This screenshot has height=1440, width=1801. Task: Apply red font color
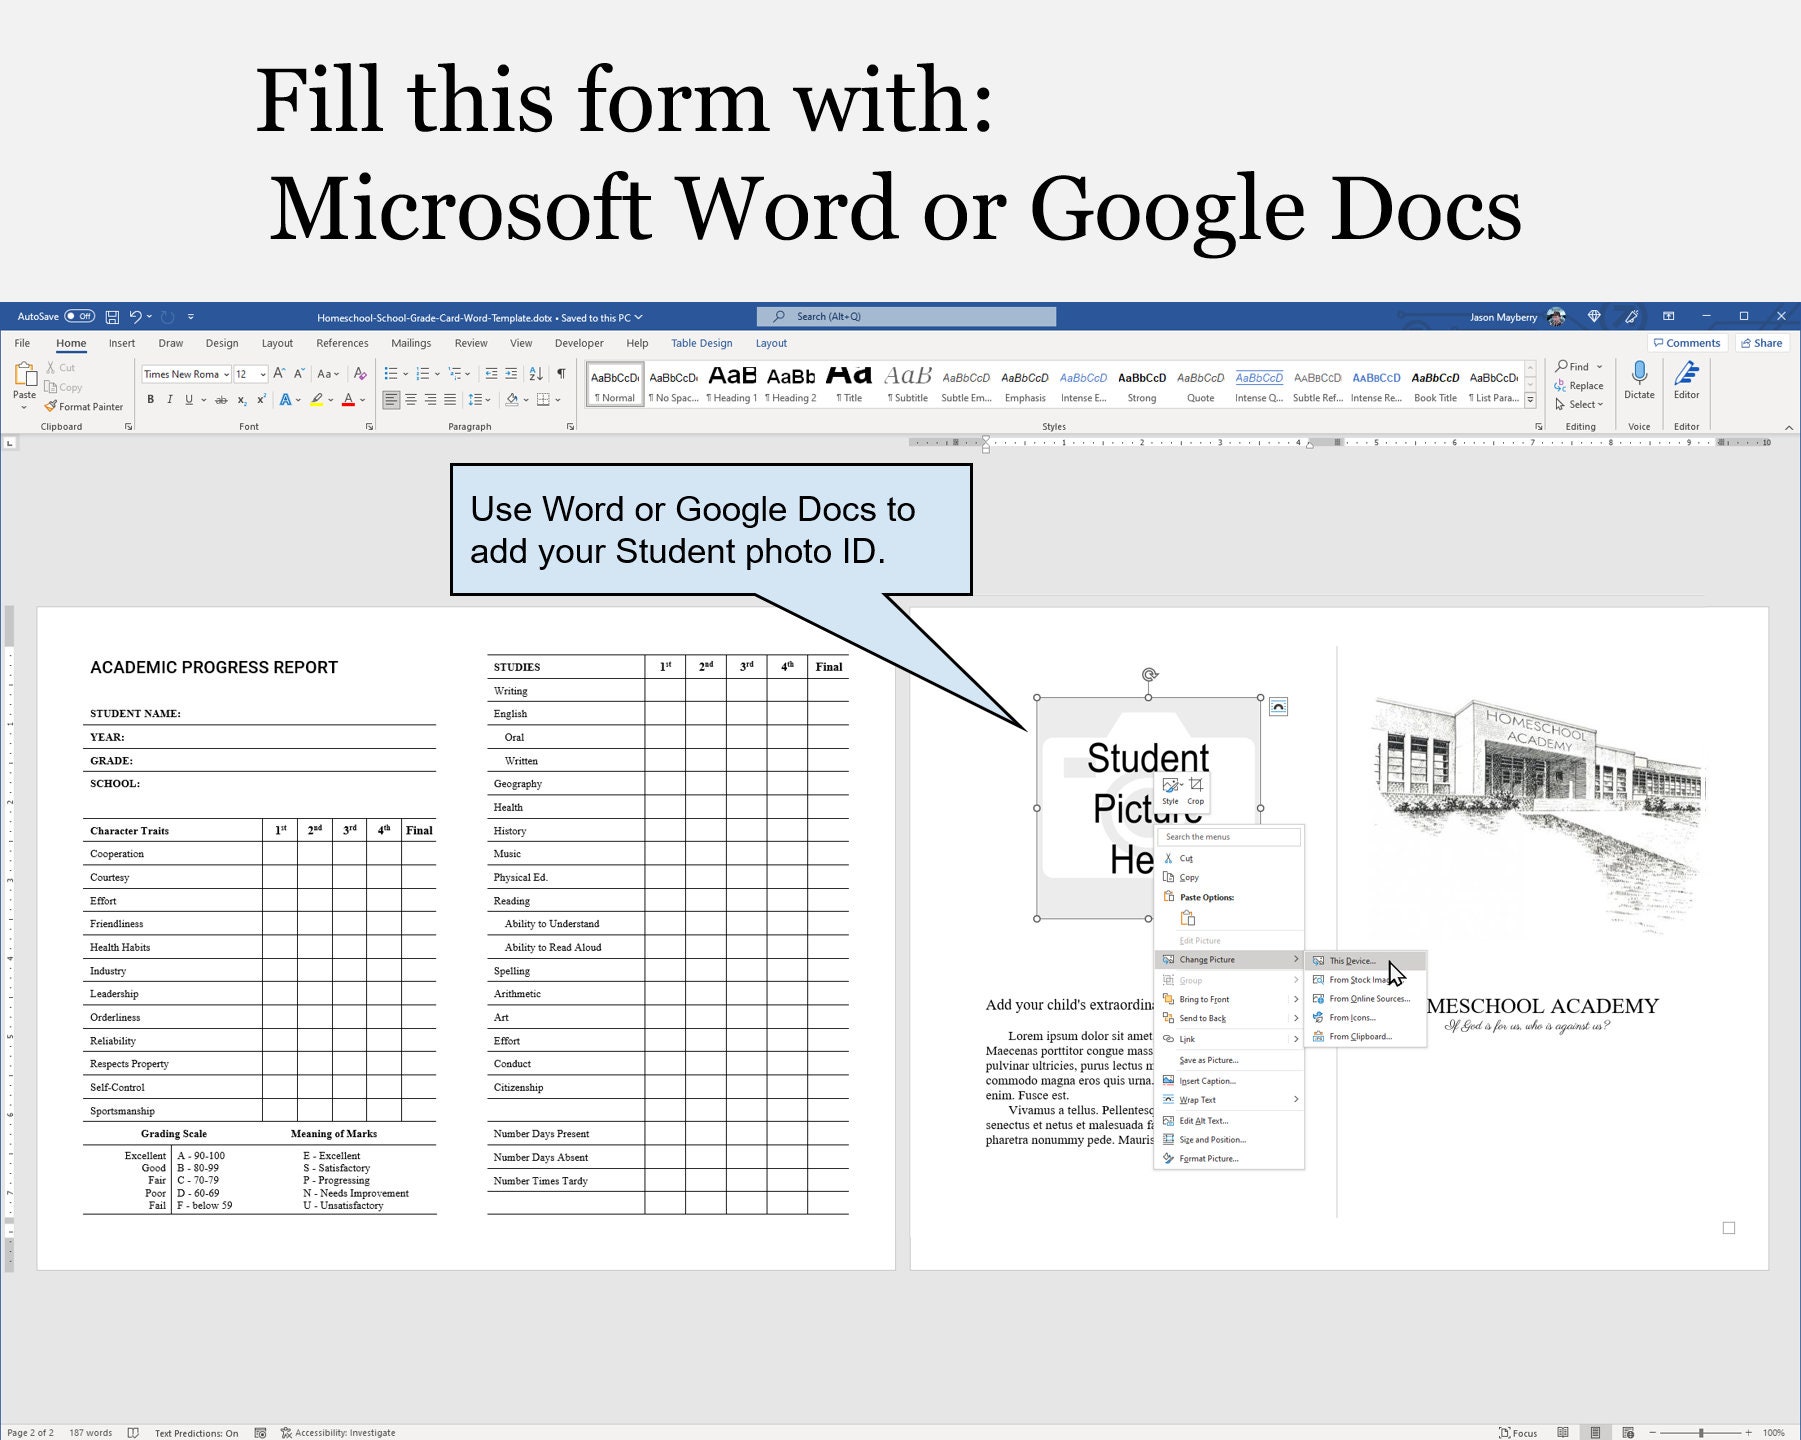348,399
